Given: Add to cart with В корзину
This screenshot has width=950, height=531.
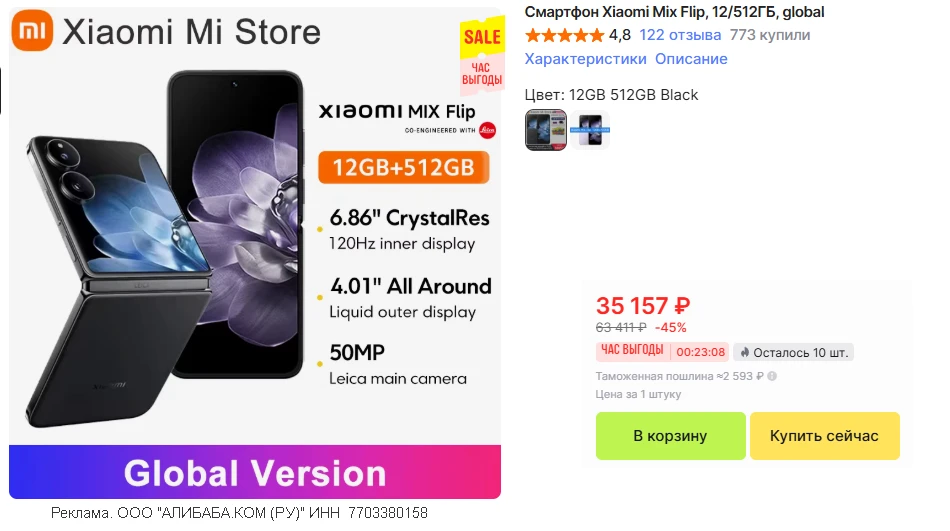Looking at the screenshot, I should [670, 436].
